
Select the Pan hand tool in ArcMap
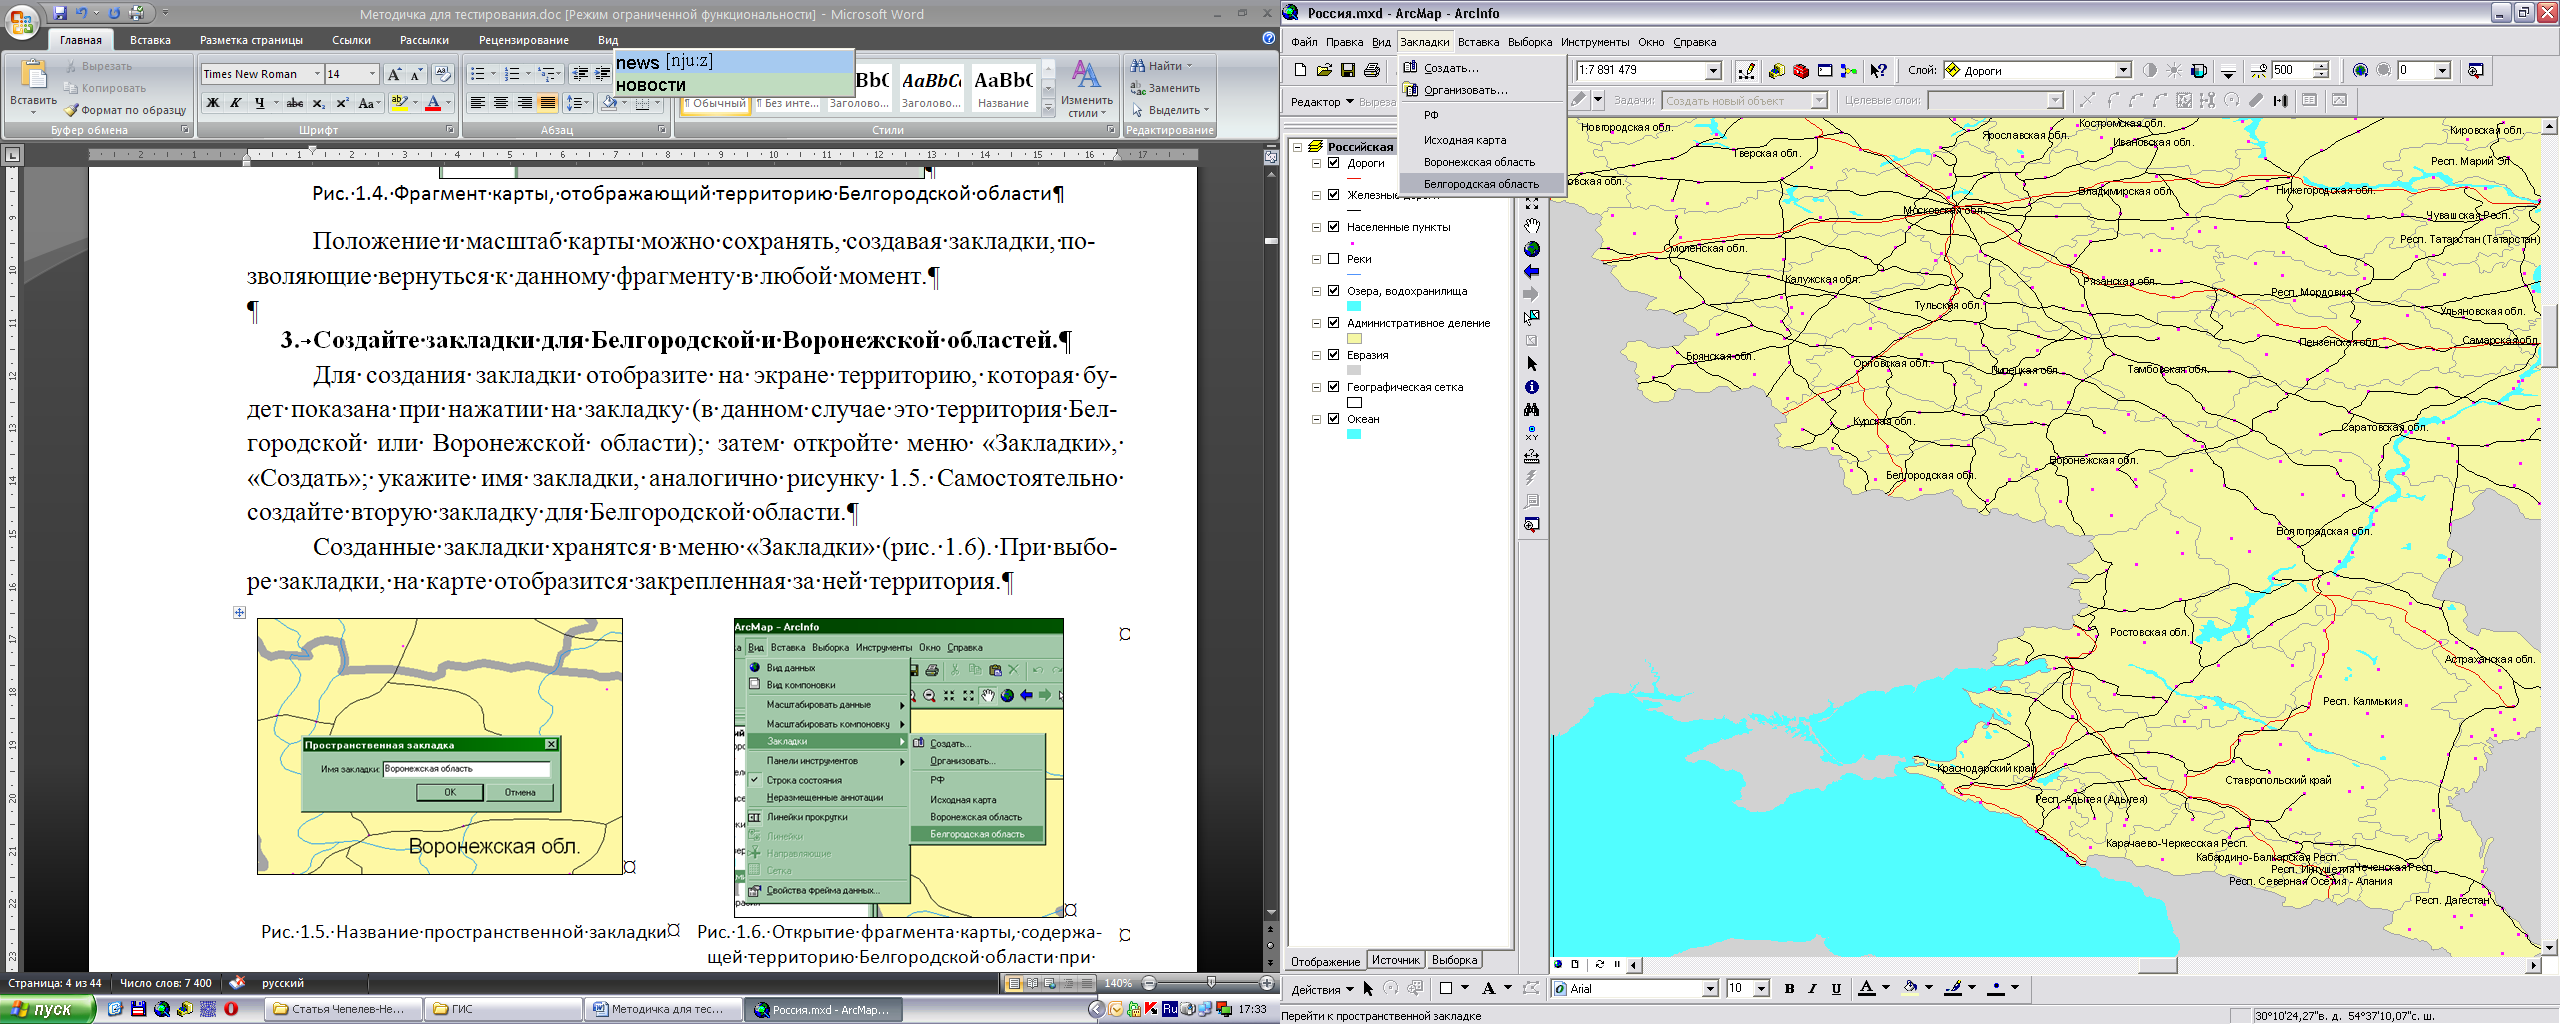click(1531, 226)
